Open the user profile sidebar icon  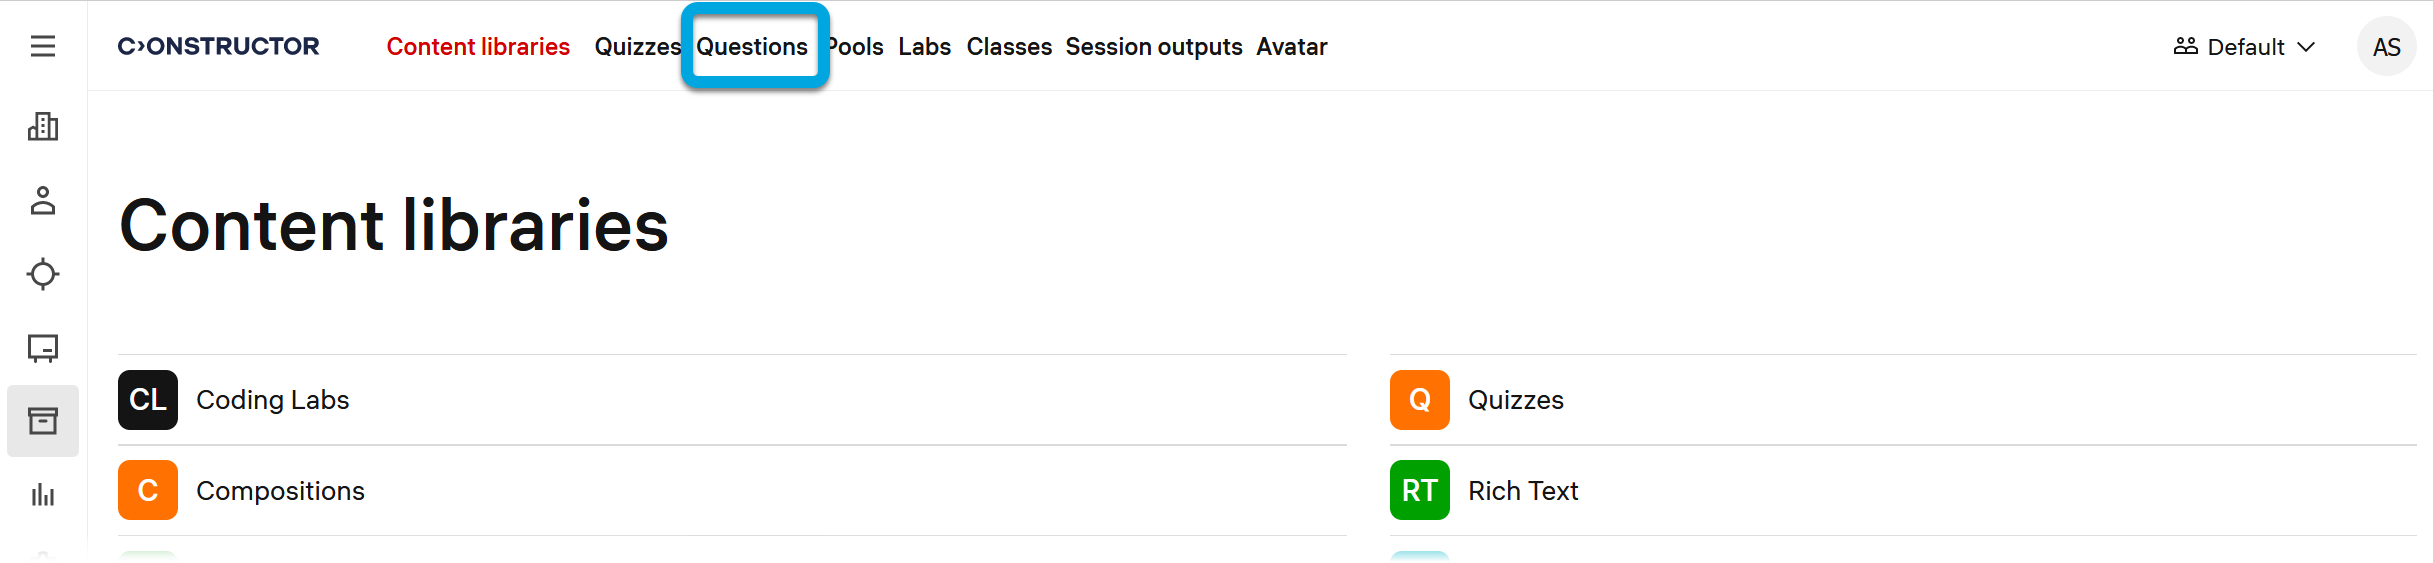43,201
